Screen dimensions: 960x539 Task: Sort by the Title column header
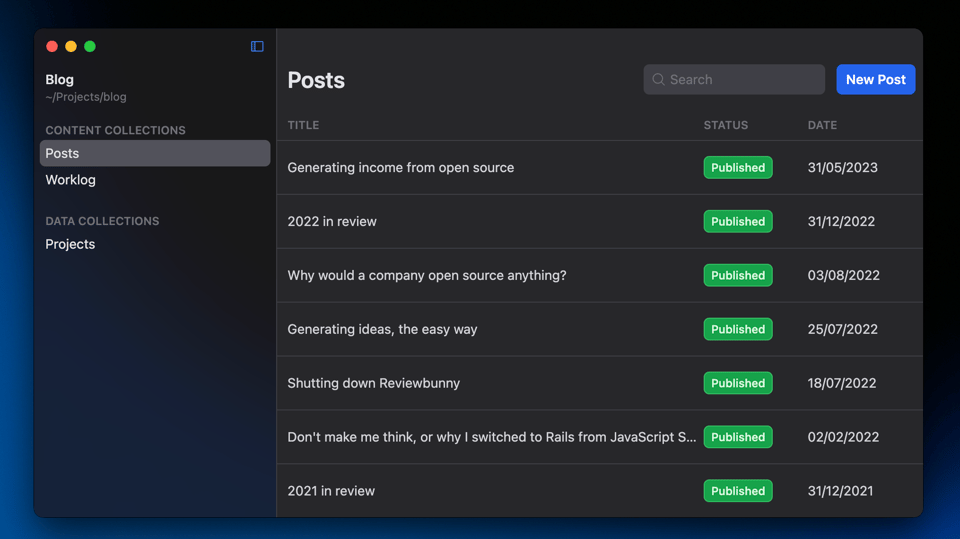pos(303,125)
